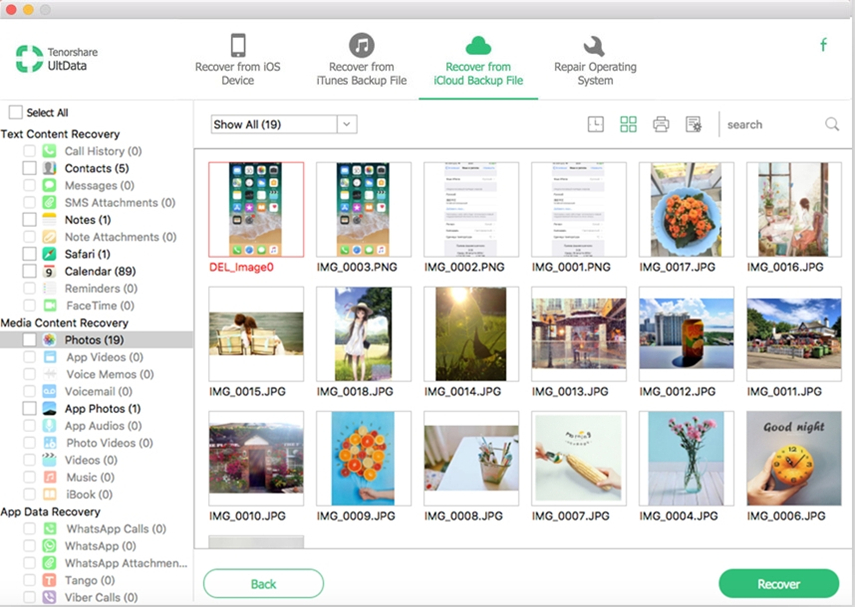Open the export settings icon
Image resolution: width=855 pixels, height=607 pixels.
point(694,124)
